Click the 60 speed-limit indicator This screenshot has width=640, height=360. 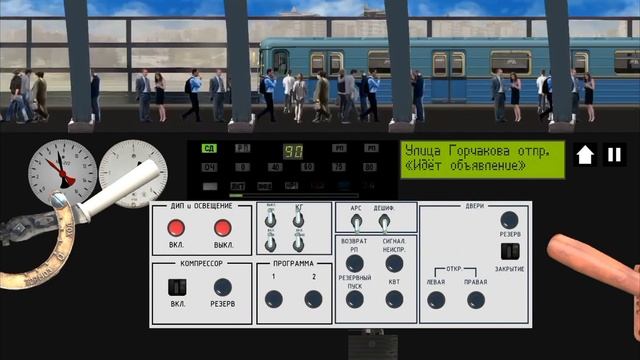(x=307, y=167)
